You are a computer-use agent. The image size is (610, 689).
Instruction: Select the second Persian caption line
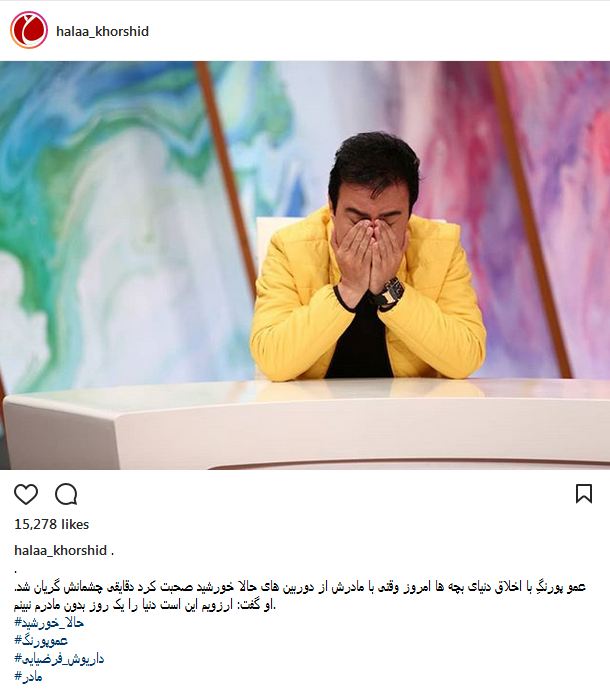click(x=145, y=605)
